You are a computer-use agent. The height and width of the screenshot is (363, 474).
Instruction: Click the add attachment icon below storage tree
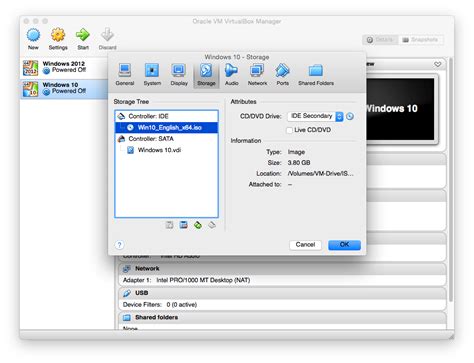[x=169, y=225]
